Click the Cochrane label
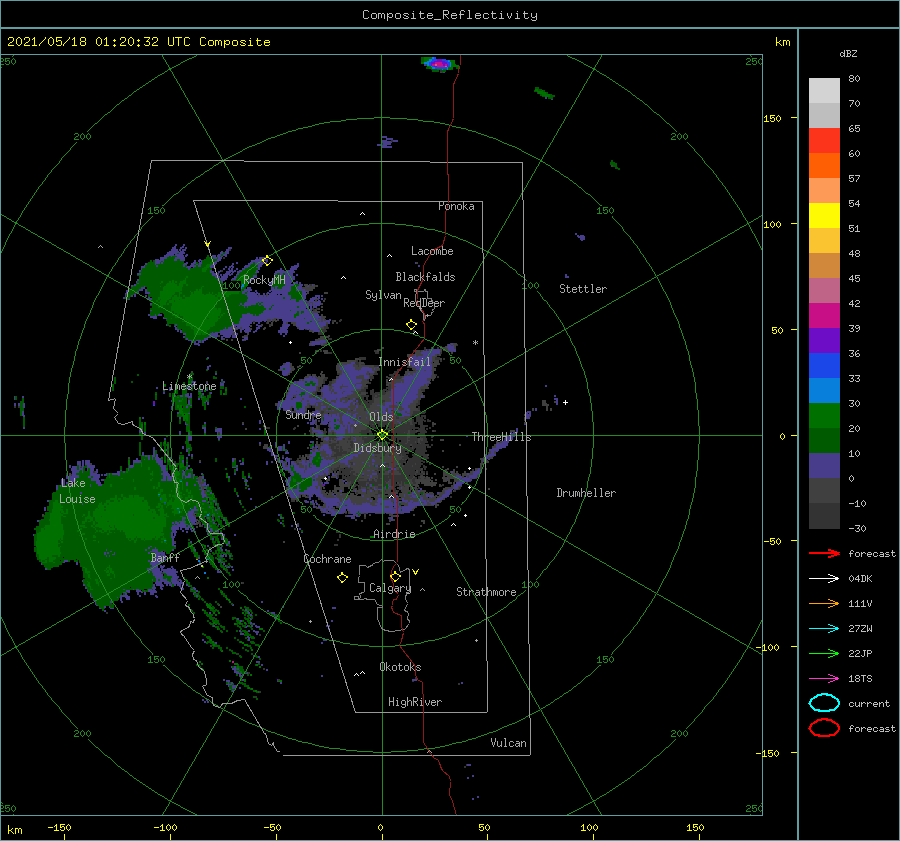Image resolution: width=900 pixels, height=841 pixels. pos(327,559)
